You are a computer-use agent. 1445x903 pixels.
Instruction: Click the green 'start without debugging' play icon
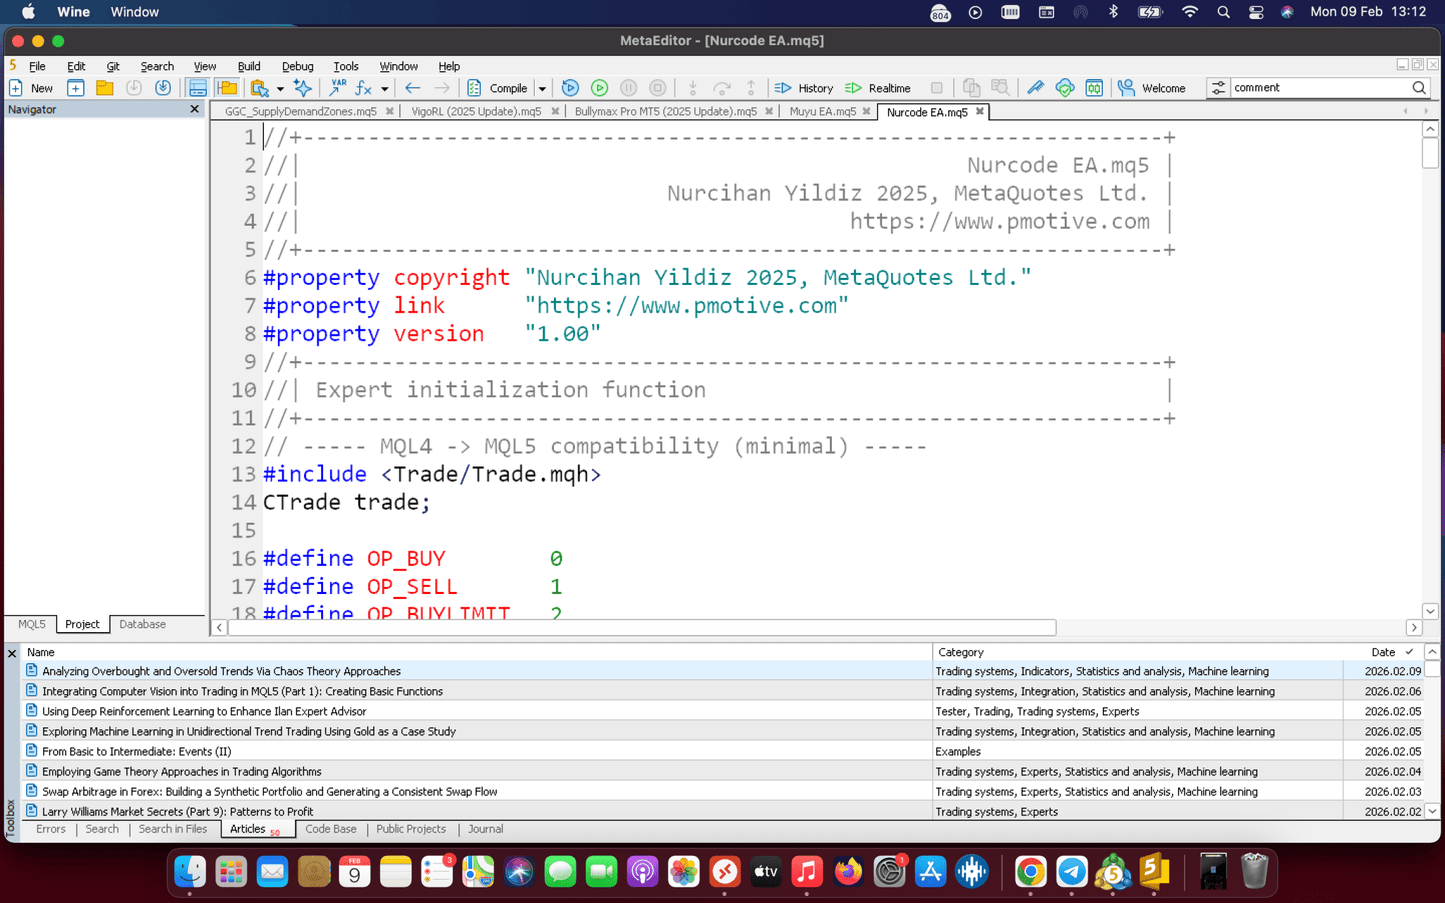tap(599, 88)
